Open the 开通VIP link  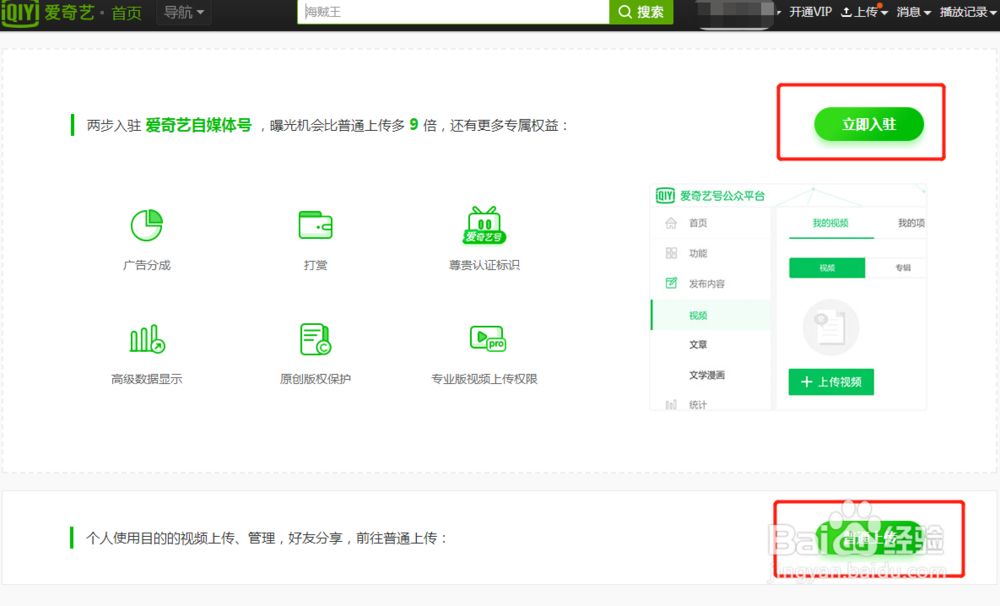(x=810, y=11)
